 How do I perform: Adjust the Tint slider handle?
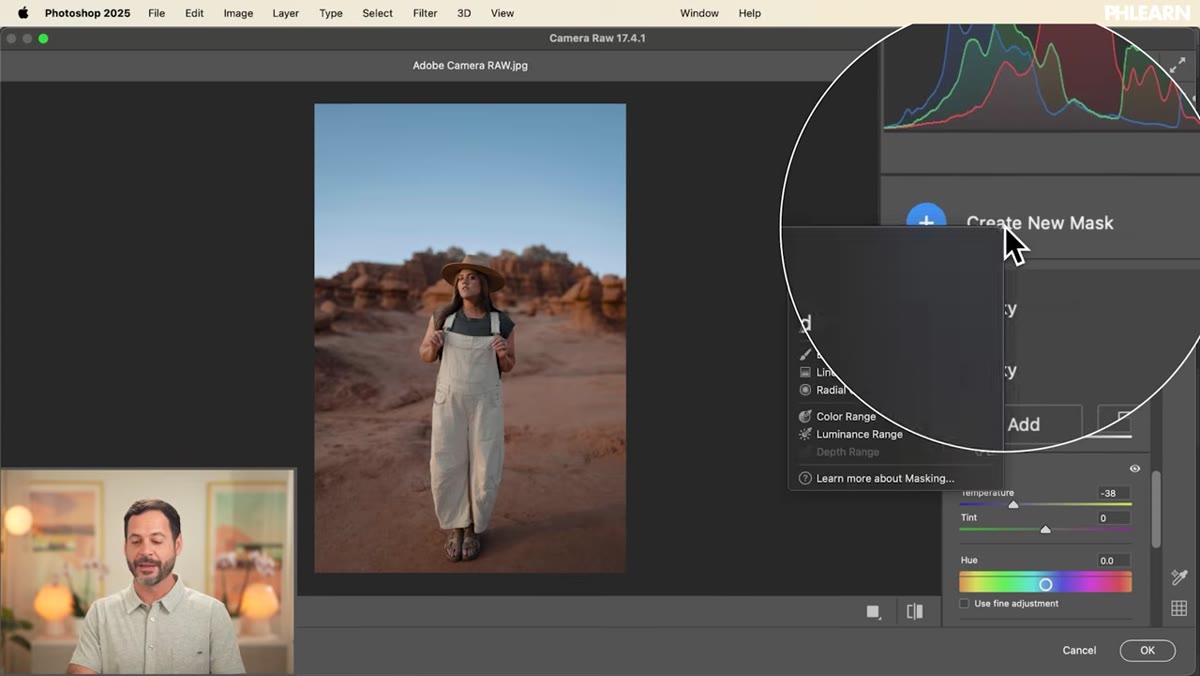pyautogui.click(x=1045, y=529)
